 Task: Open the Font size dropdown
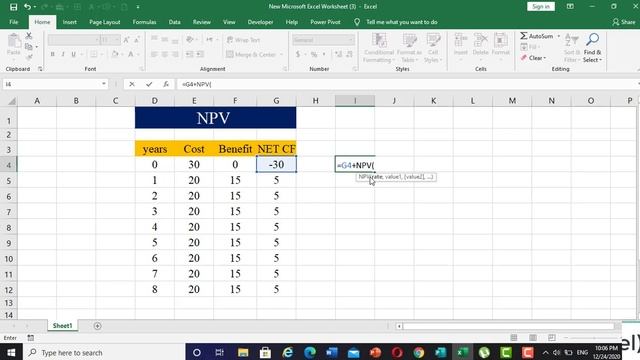118,40
